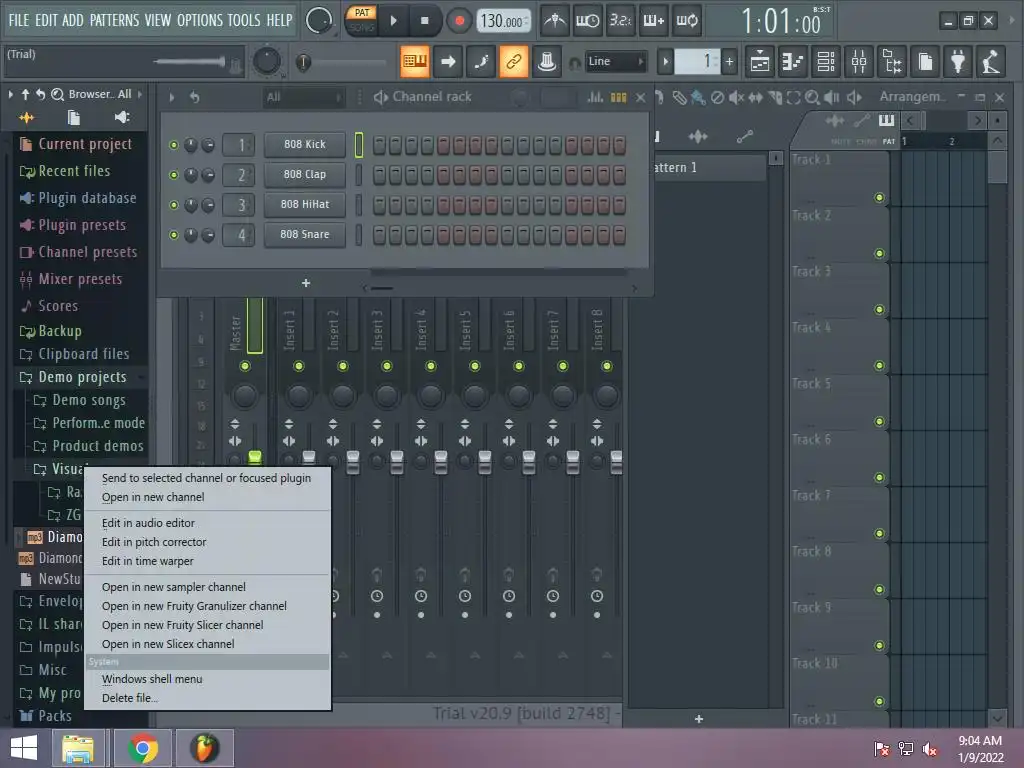
Task: Mute the 808 HiHat channel LED
Action: tap(174, 205)
